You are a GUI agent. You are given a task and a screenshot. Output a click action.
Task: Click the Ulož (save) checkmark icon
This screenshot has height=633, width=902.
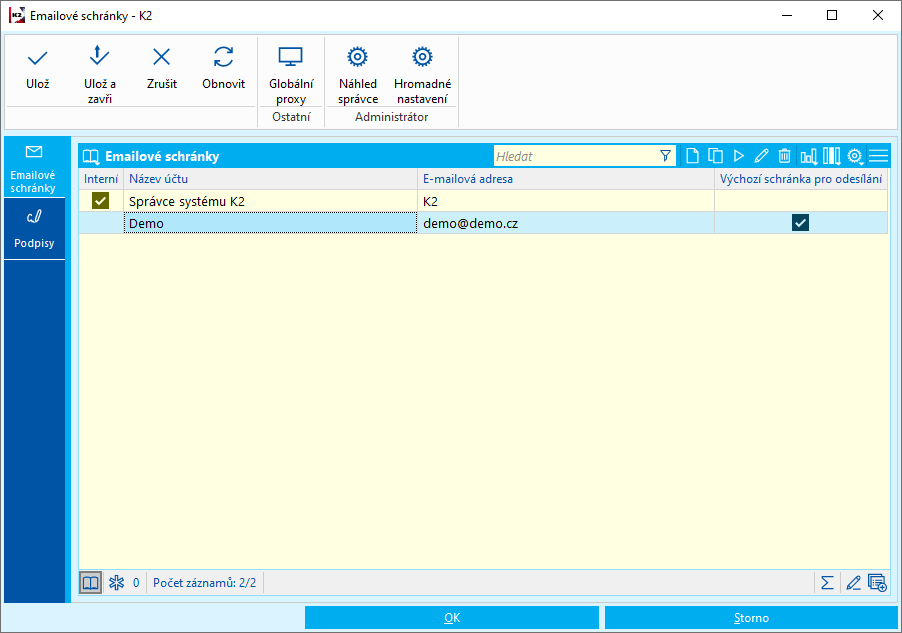[38, 58]
